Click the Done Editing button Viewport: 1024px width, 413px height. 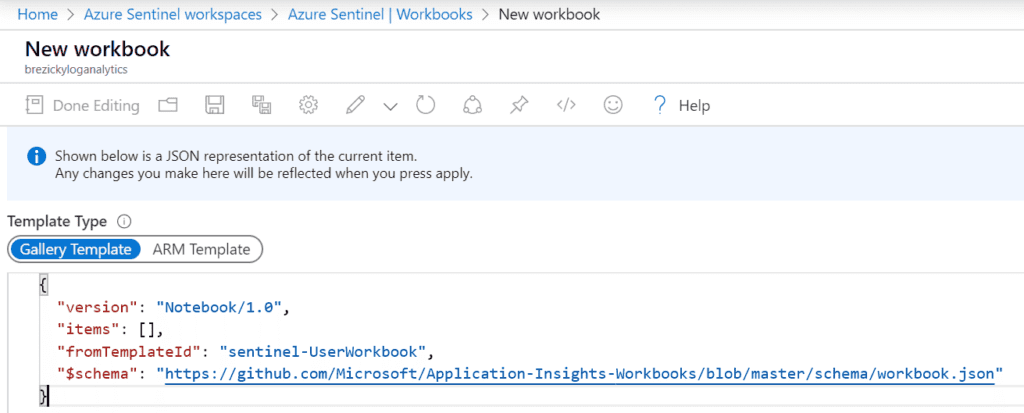(x=82, y=105)
